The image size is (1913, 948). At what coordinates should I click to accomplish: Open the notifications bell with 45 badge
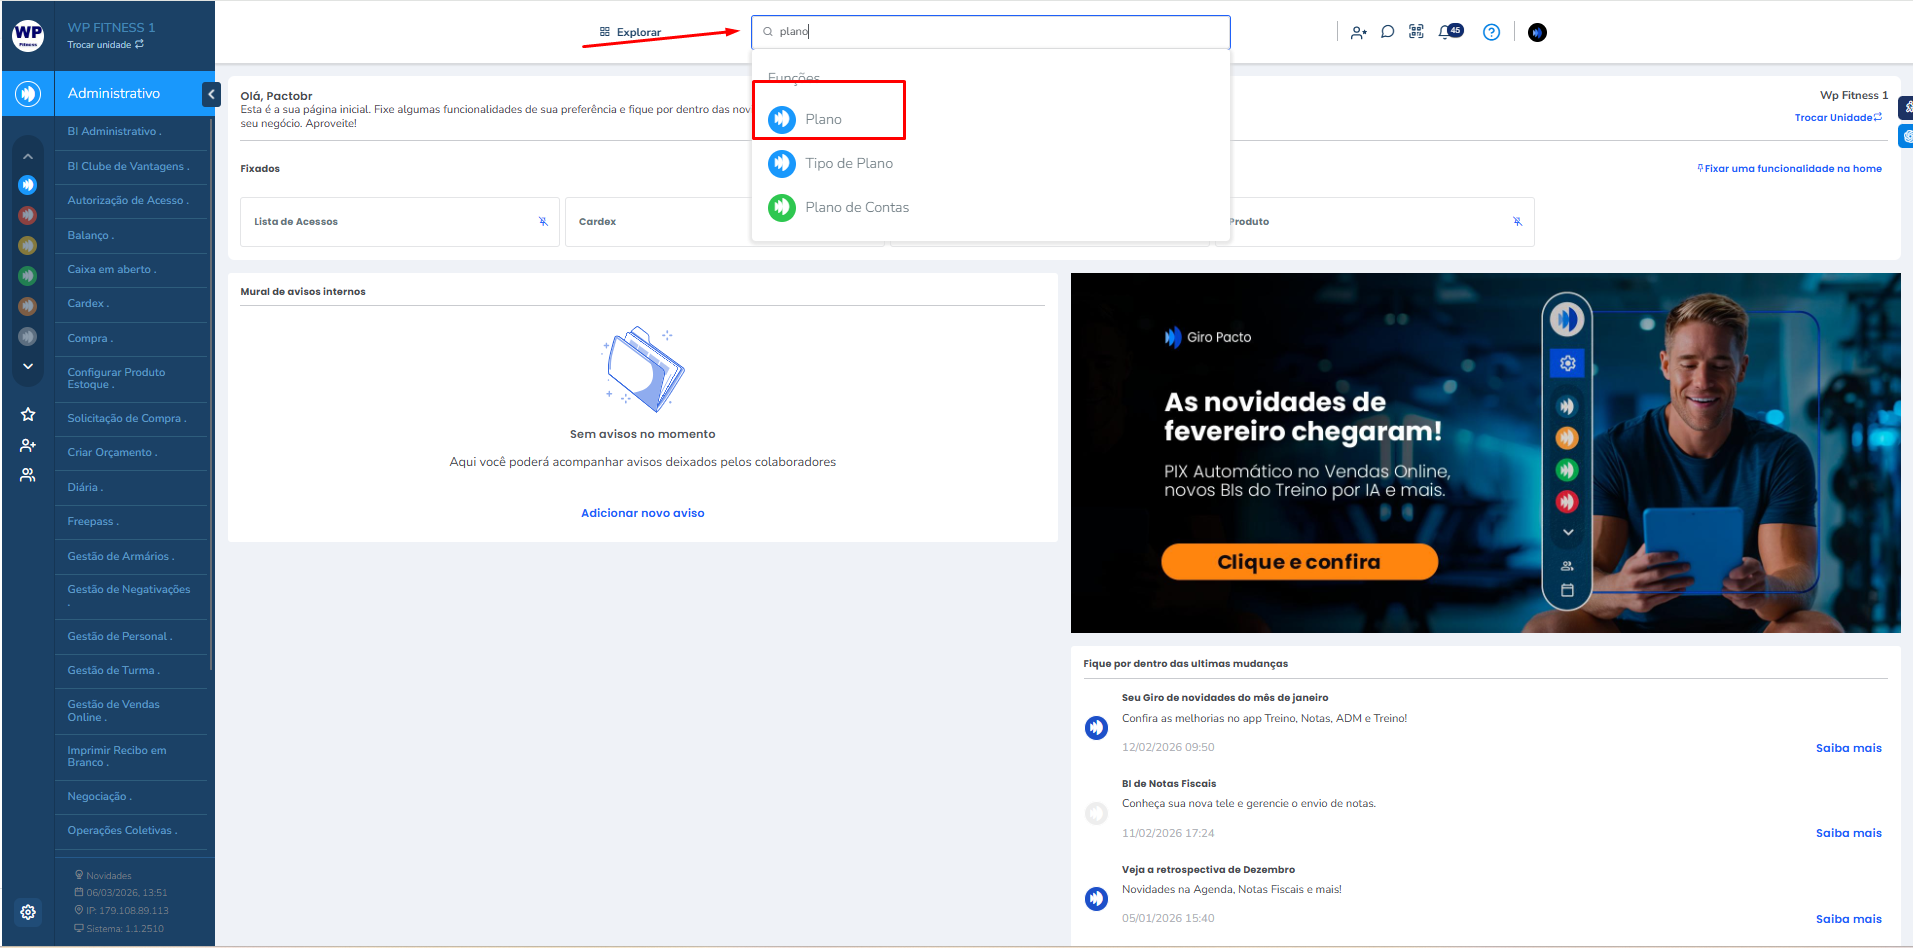click(x=1448, y=32)
